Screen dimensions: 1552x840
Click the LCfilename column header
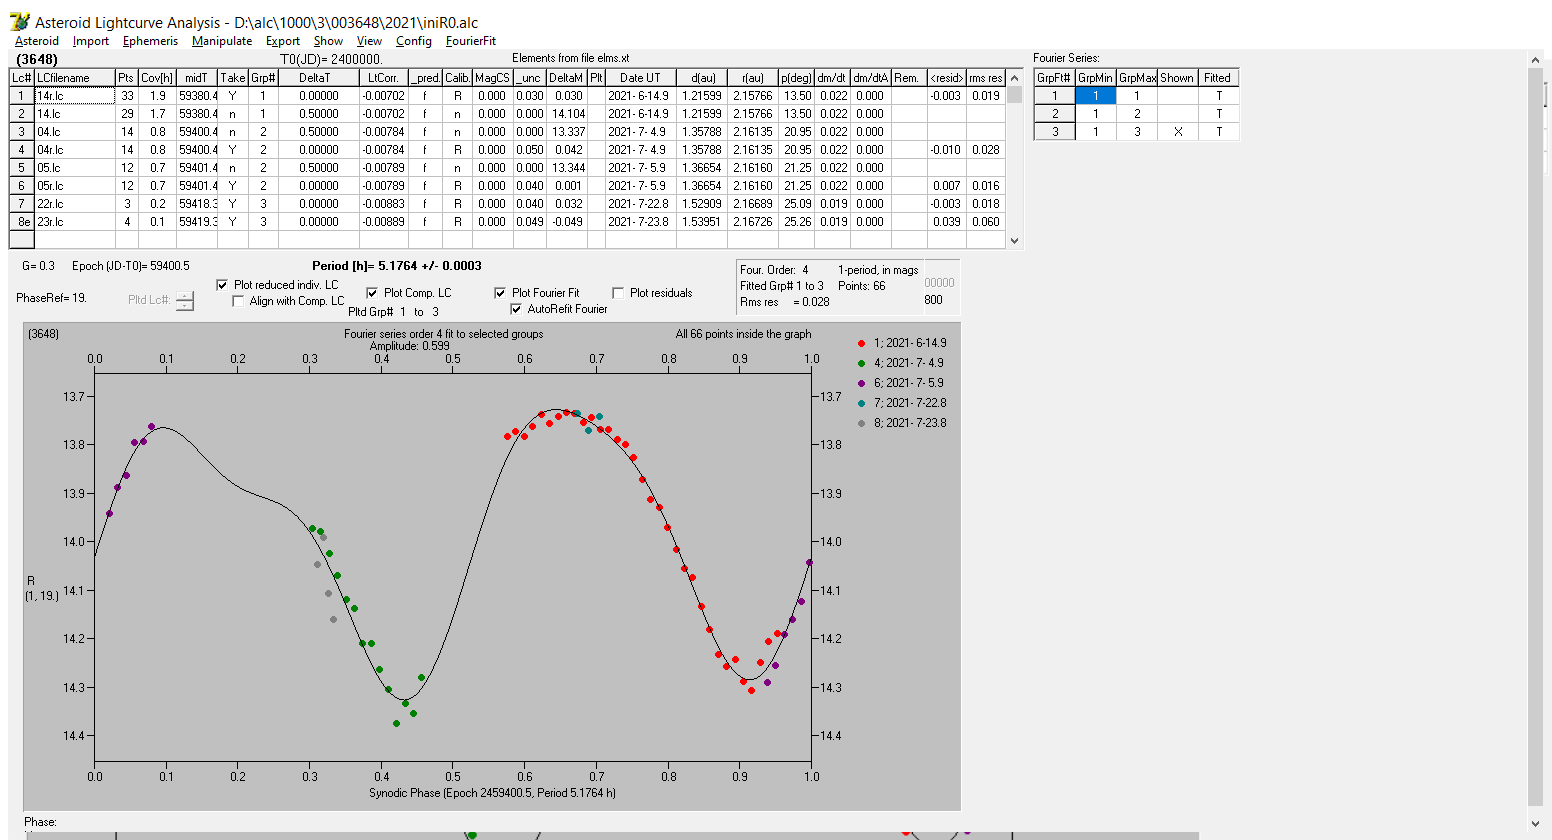[x=75, y=78]
